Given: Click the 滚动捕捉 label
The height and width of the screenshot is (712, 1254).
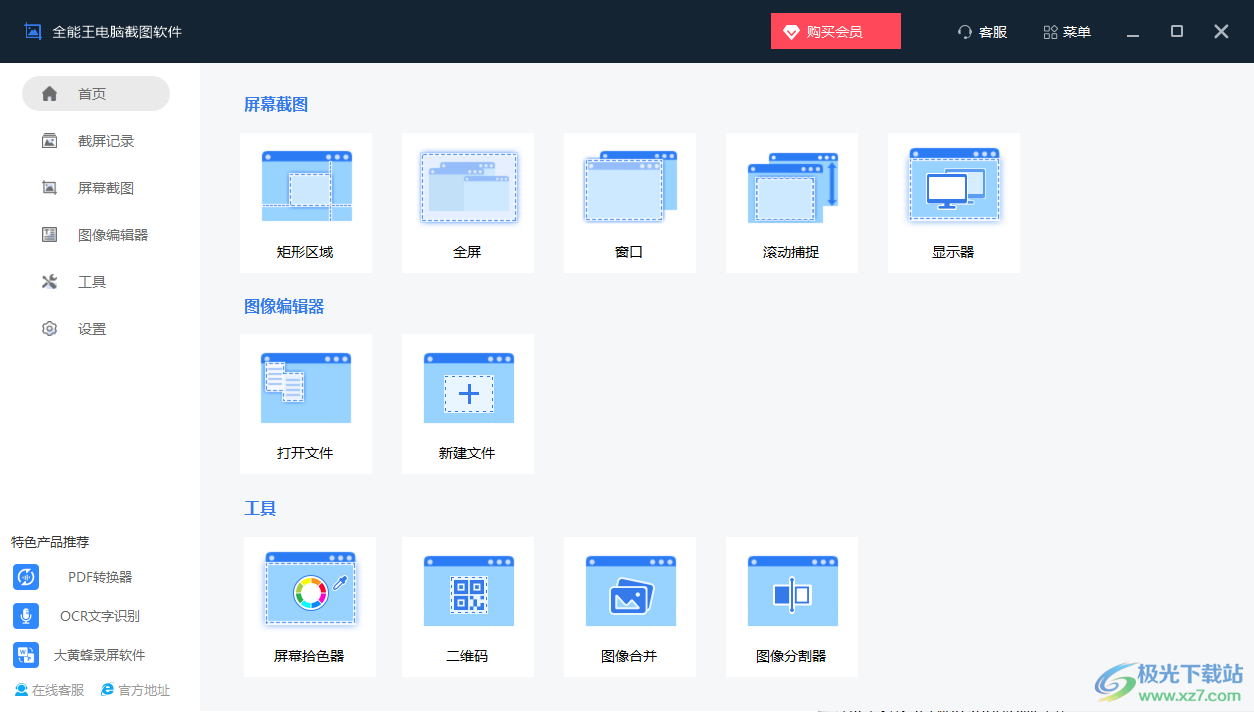Looking at the screenshot, I should coord(791,252).
